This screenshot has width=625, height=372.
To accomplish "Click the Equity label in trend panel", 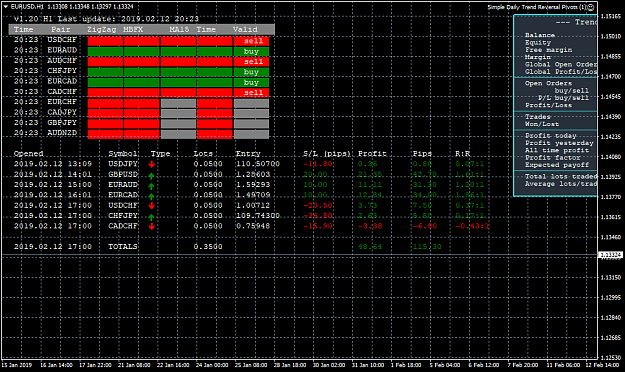I will pyautogui.click(x=538, y=42).
